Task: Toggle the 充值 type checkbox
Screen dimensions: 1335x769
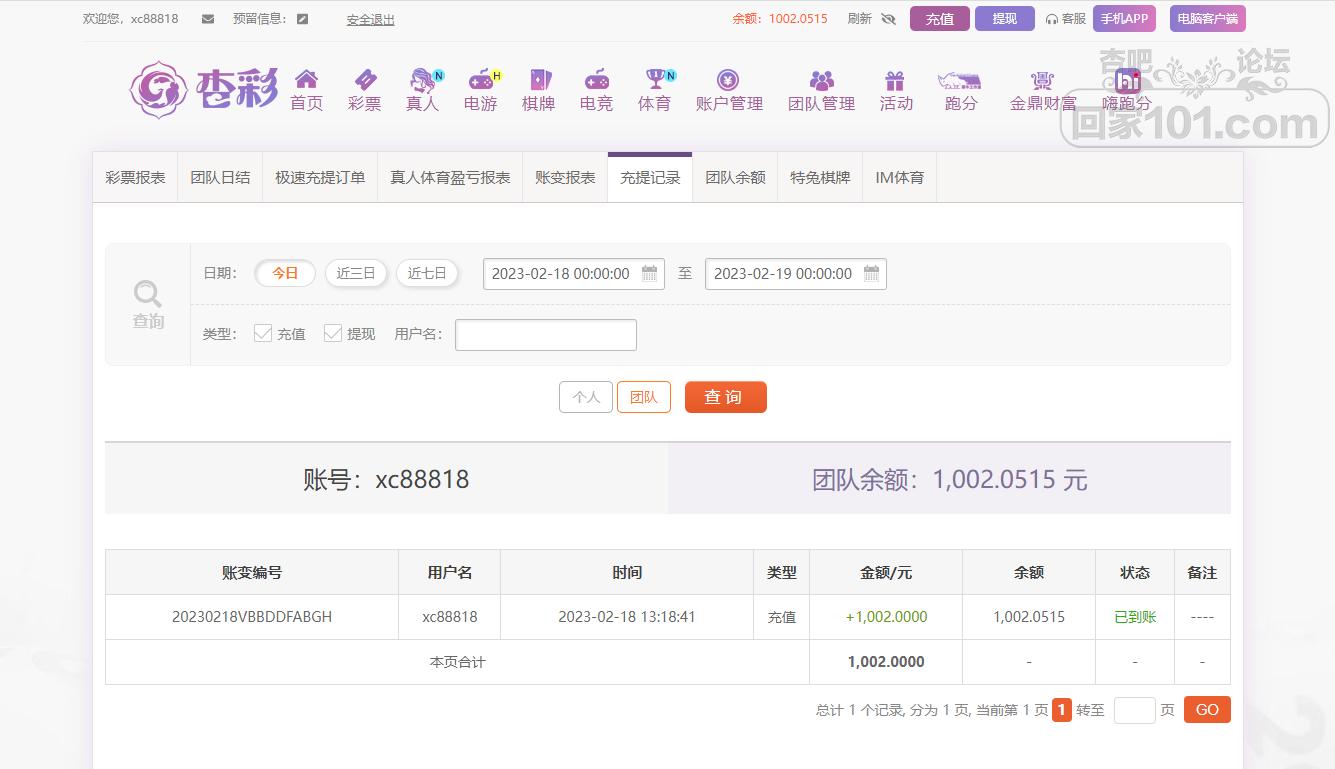Action: [263, 334]
